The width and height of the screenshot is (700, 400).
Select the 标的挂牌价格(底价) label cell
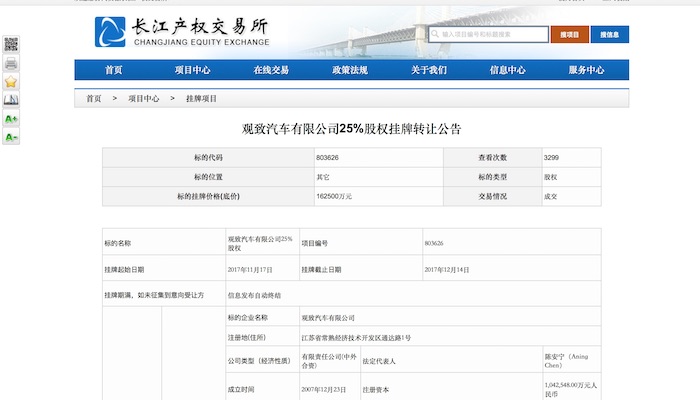click(x=208, y=196)
